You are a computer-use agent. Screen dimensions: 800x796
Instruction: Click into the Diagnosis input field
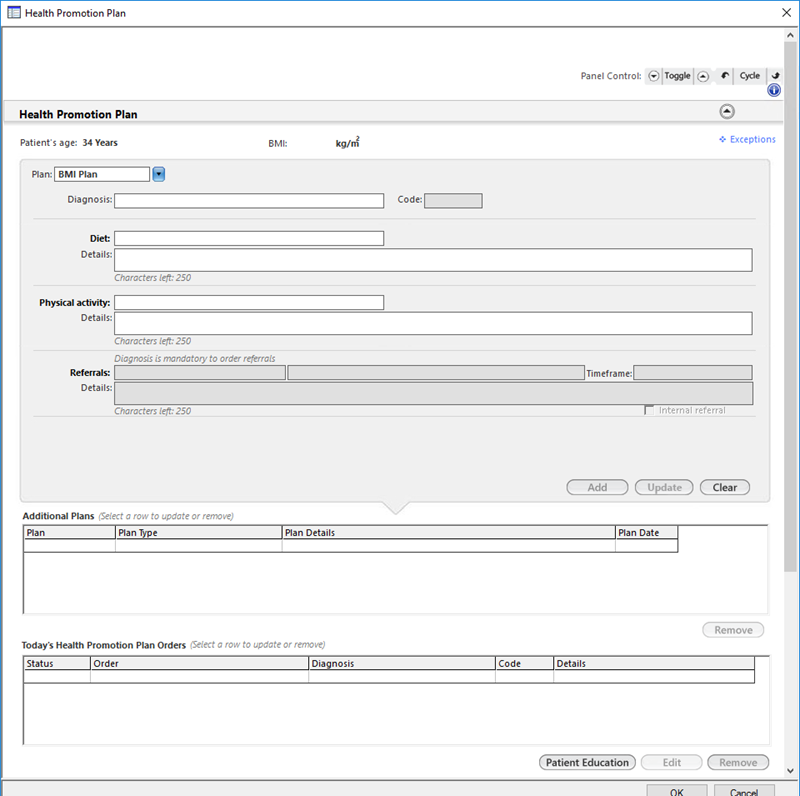click(249, 201)
